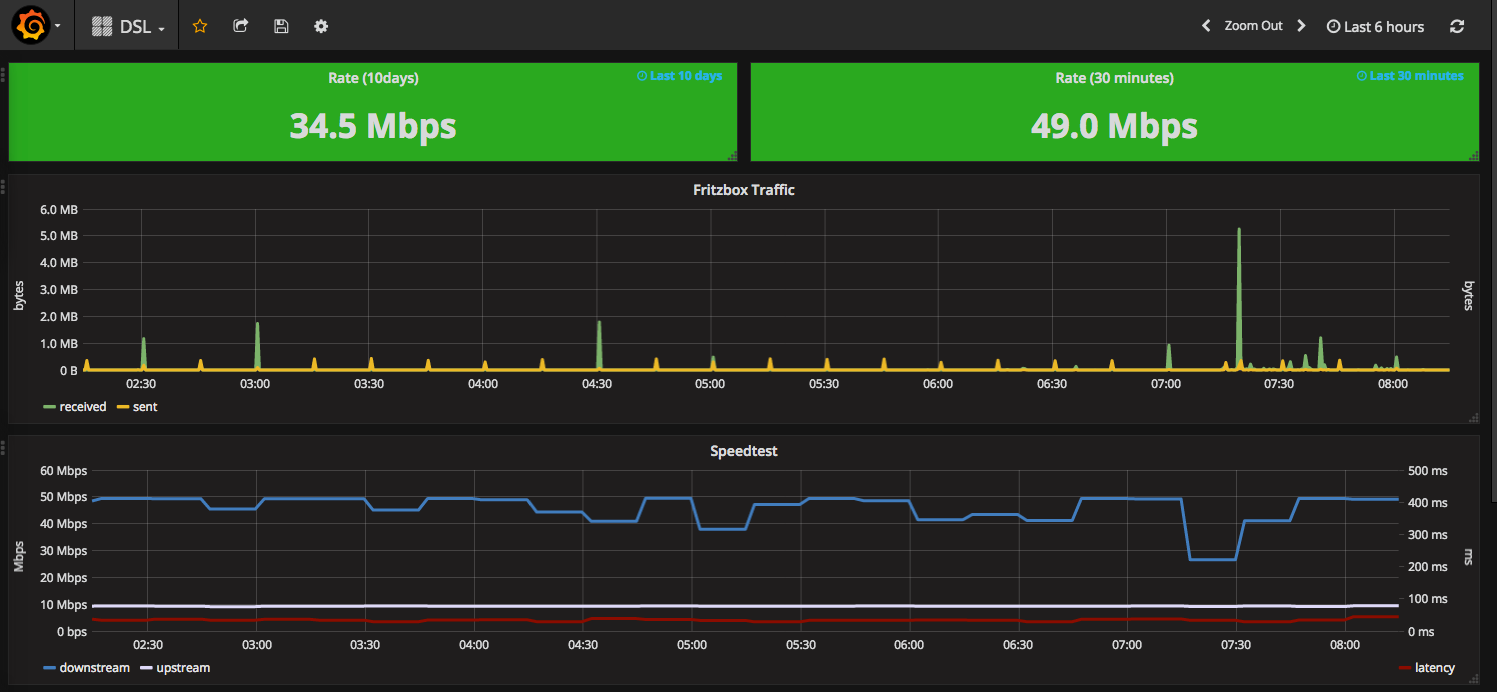
Task: Click the Rate (30 minutes) panel title
Action: (x=1114, y=78)
